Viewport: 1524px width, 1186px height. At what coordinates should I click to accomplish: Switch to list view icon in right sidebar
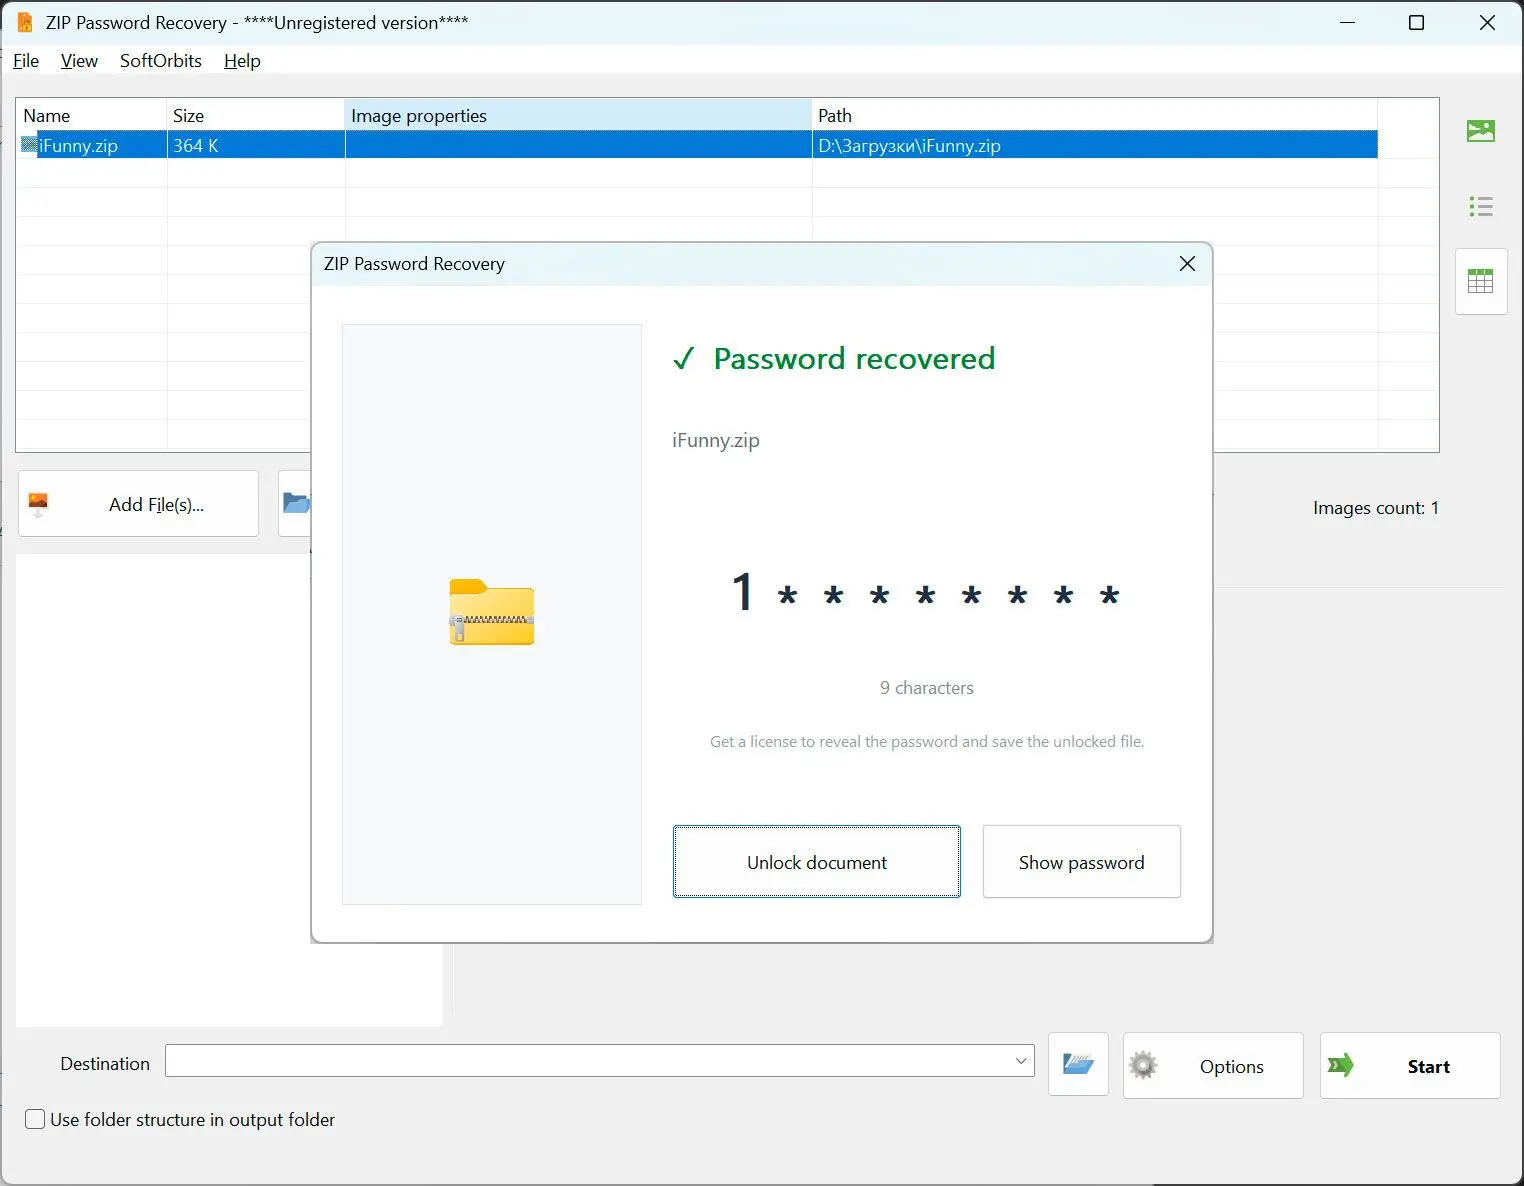[1480, 207]
